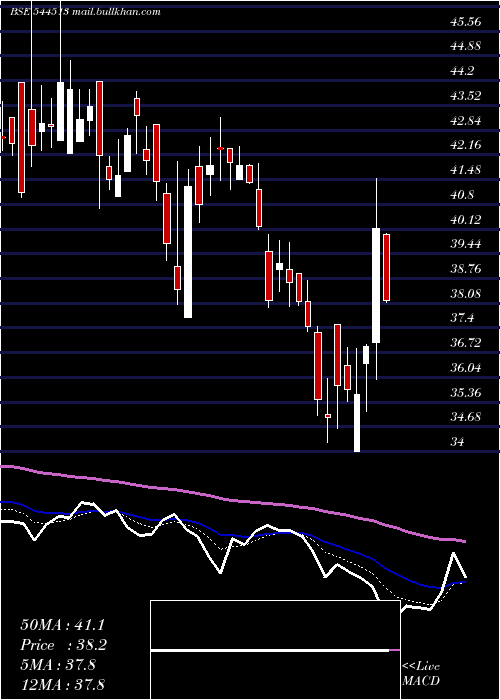Click the 42.84 price axis label
This screenshot has height=700, width=500.
[x=466, y=121]
